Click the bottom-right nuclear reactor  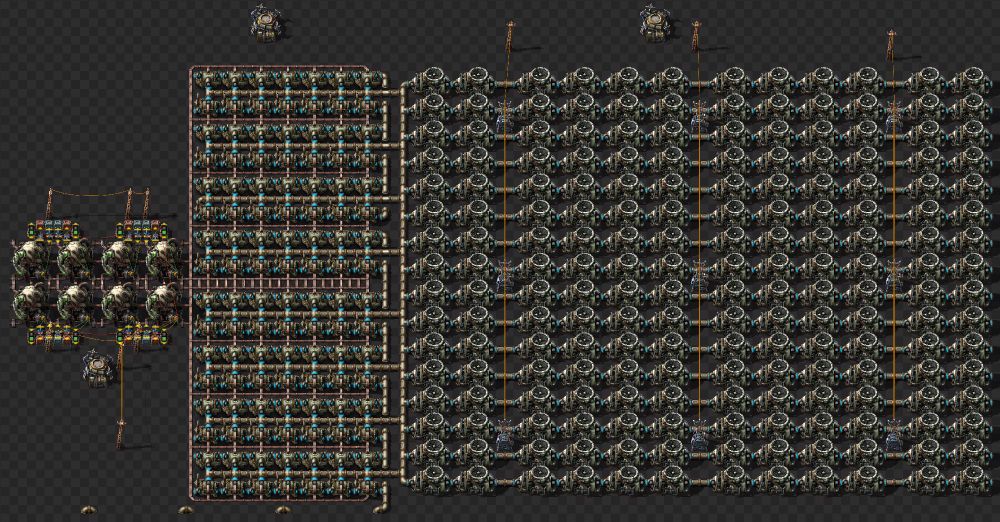pos(165,302)
